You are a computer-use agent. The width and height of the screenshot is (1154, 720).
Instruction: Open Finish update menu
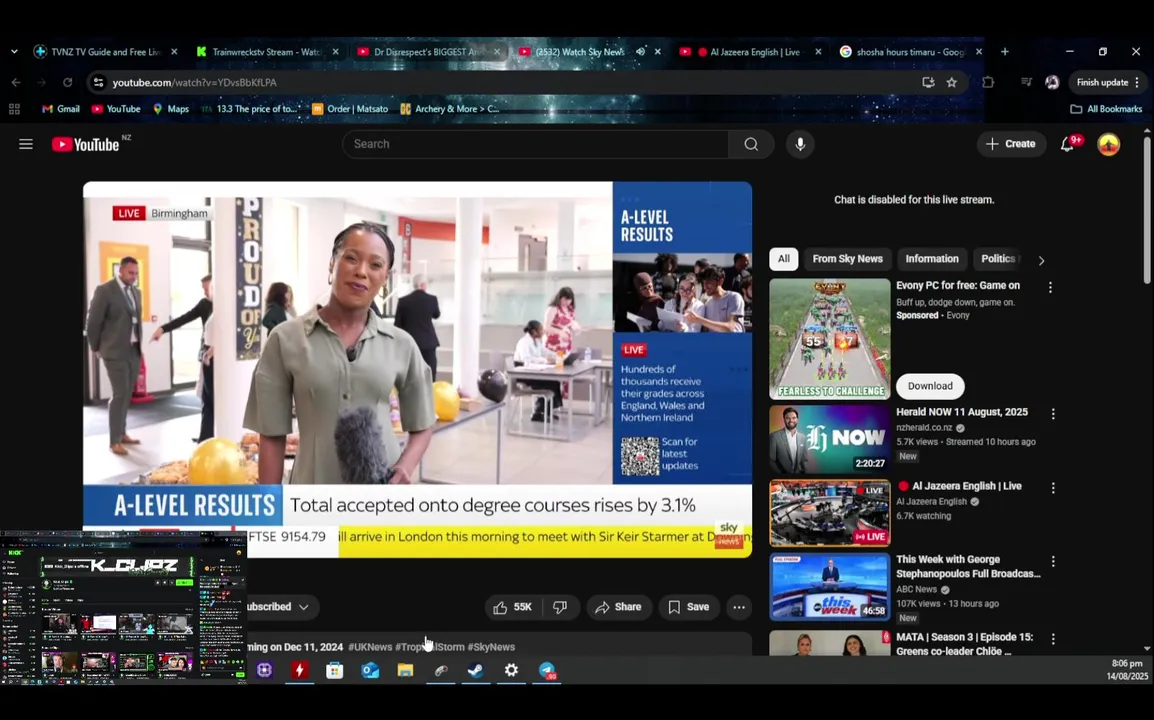coord(1108,82)
